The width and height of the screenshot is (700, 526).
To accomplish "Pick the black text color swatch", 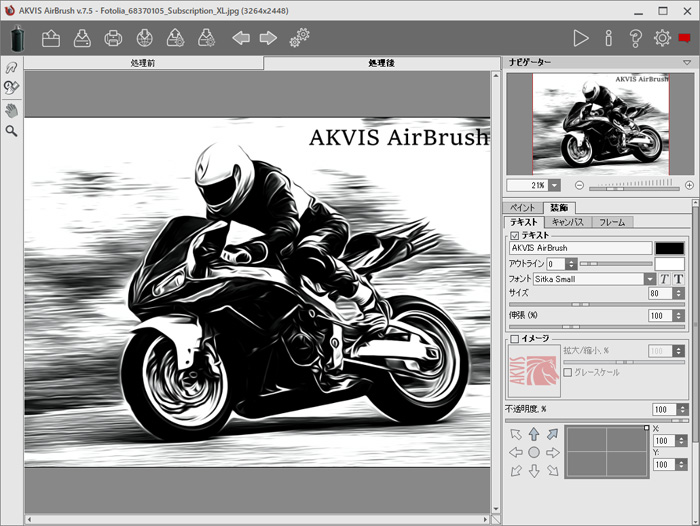I will tap(670, 248).
